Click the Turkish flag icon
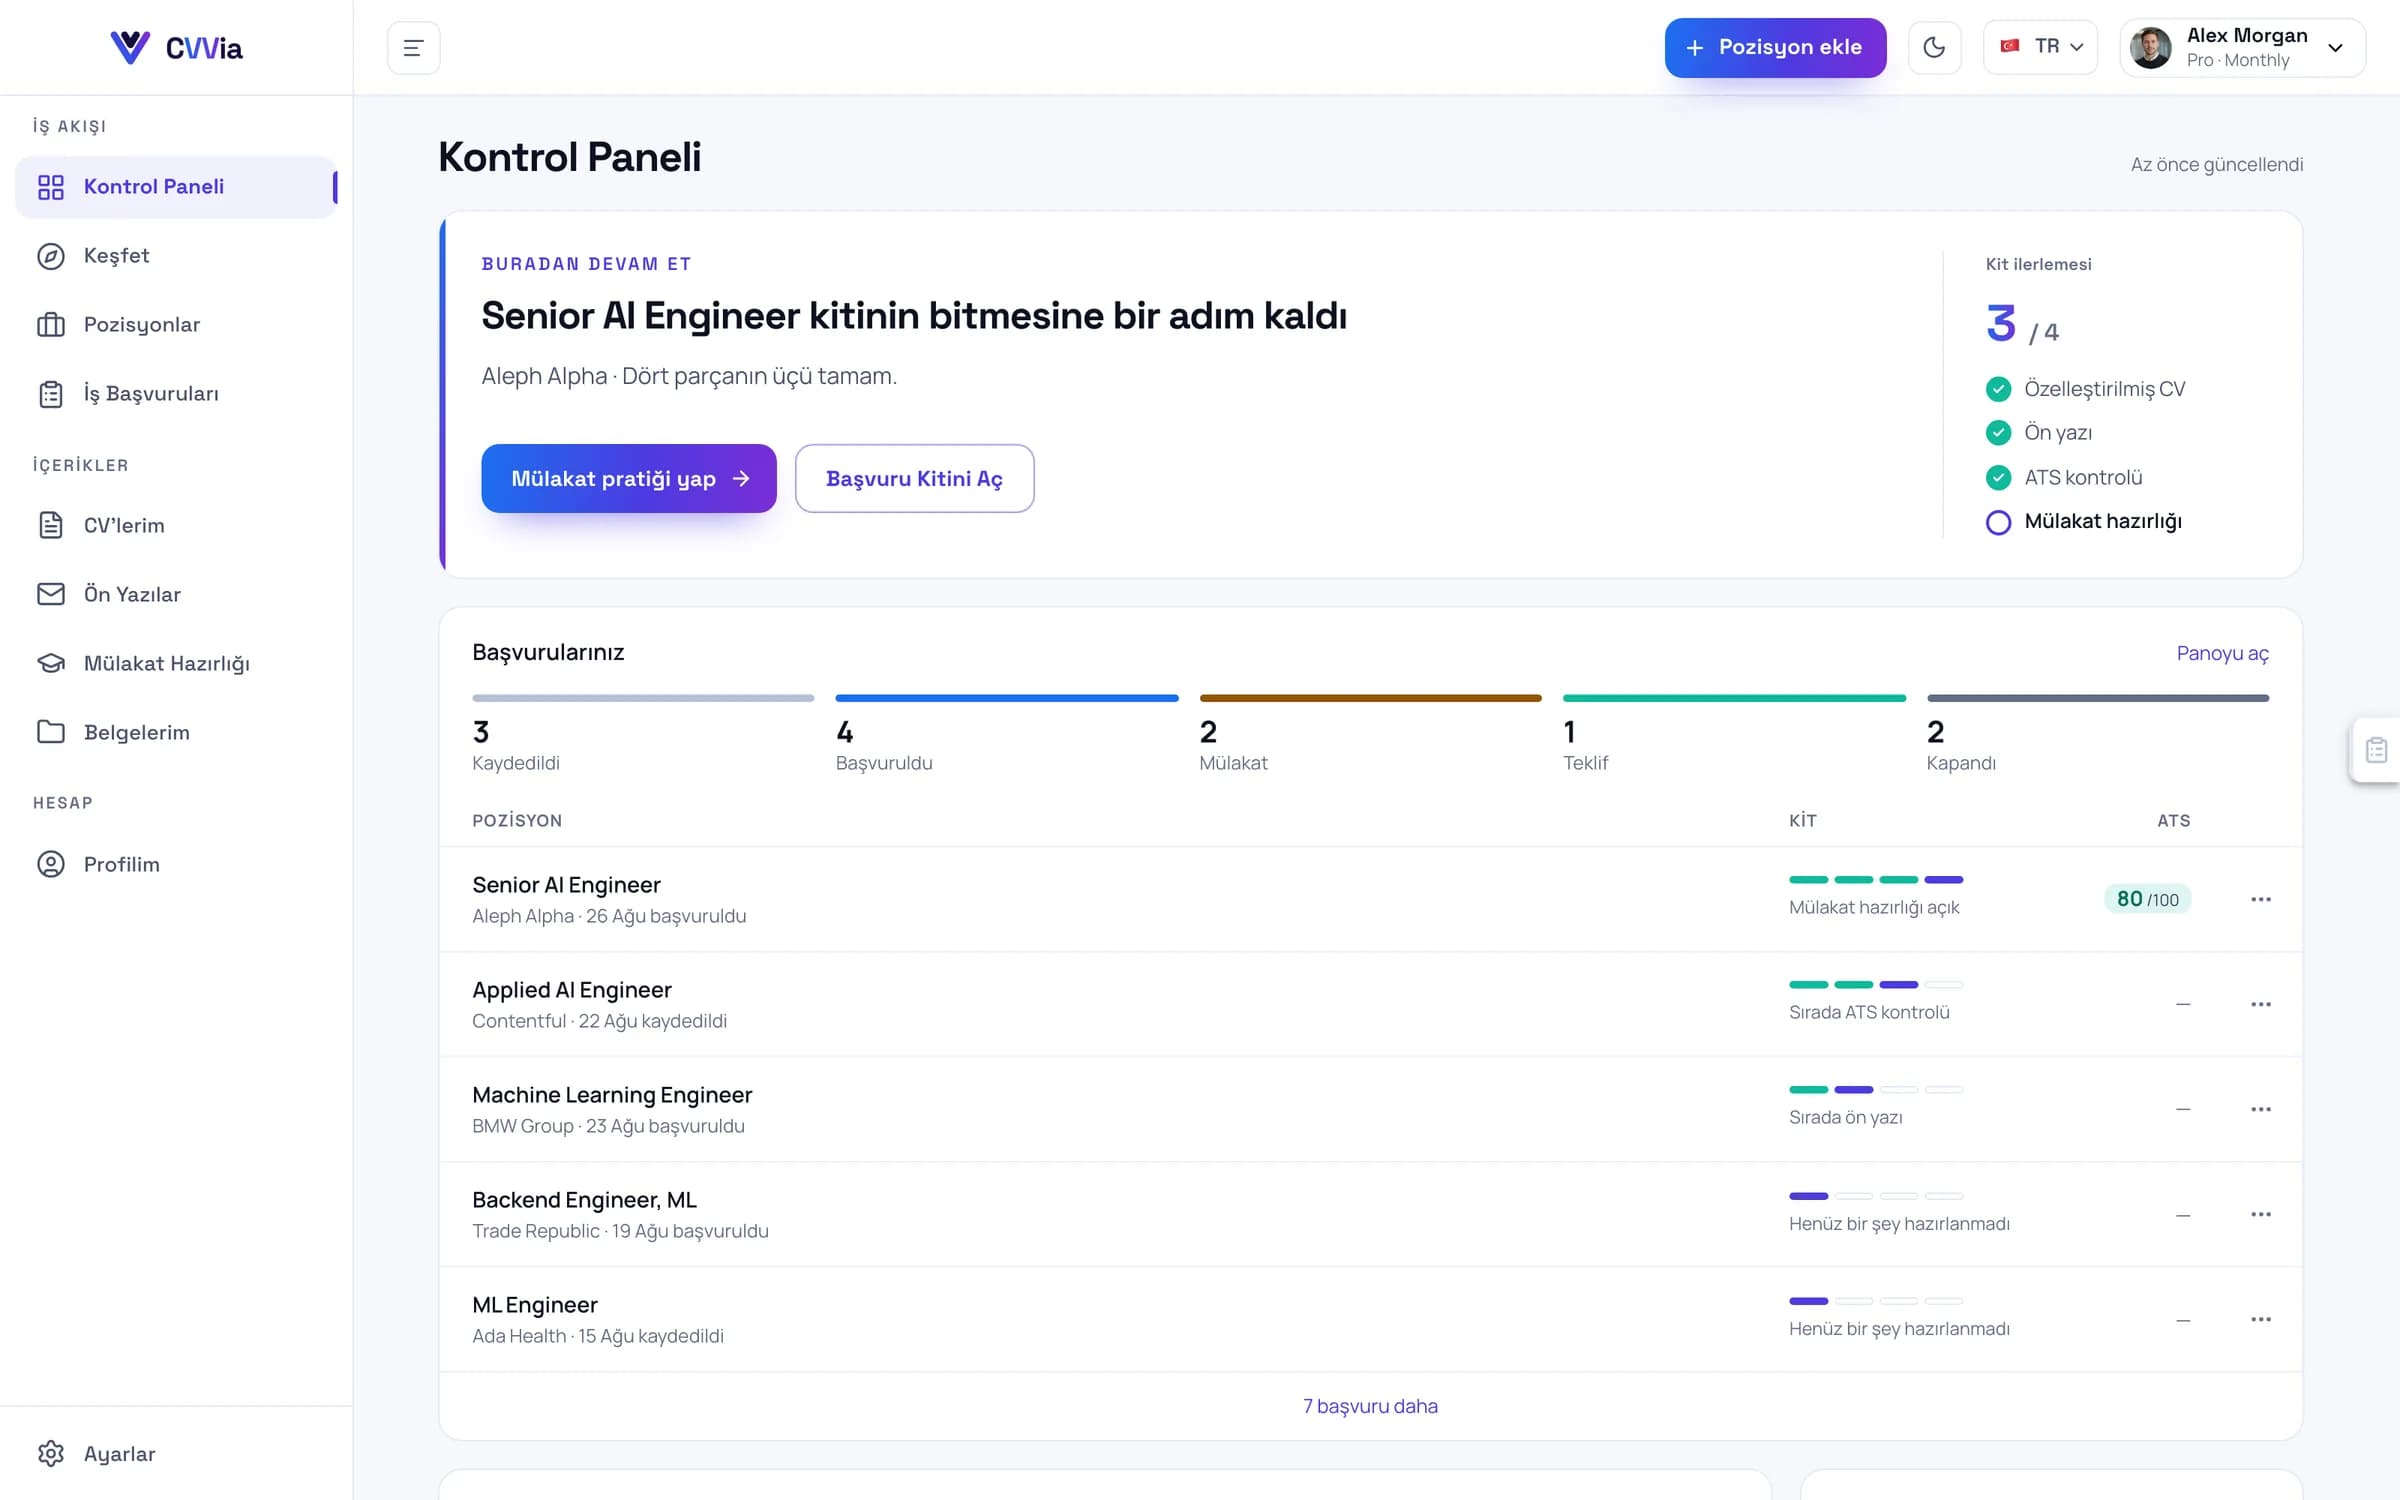Image resolution: width=2400 pixels, height=1500 pixels. point(2010,46)
